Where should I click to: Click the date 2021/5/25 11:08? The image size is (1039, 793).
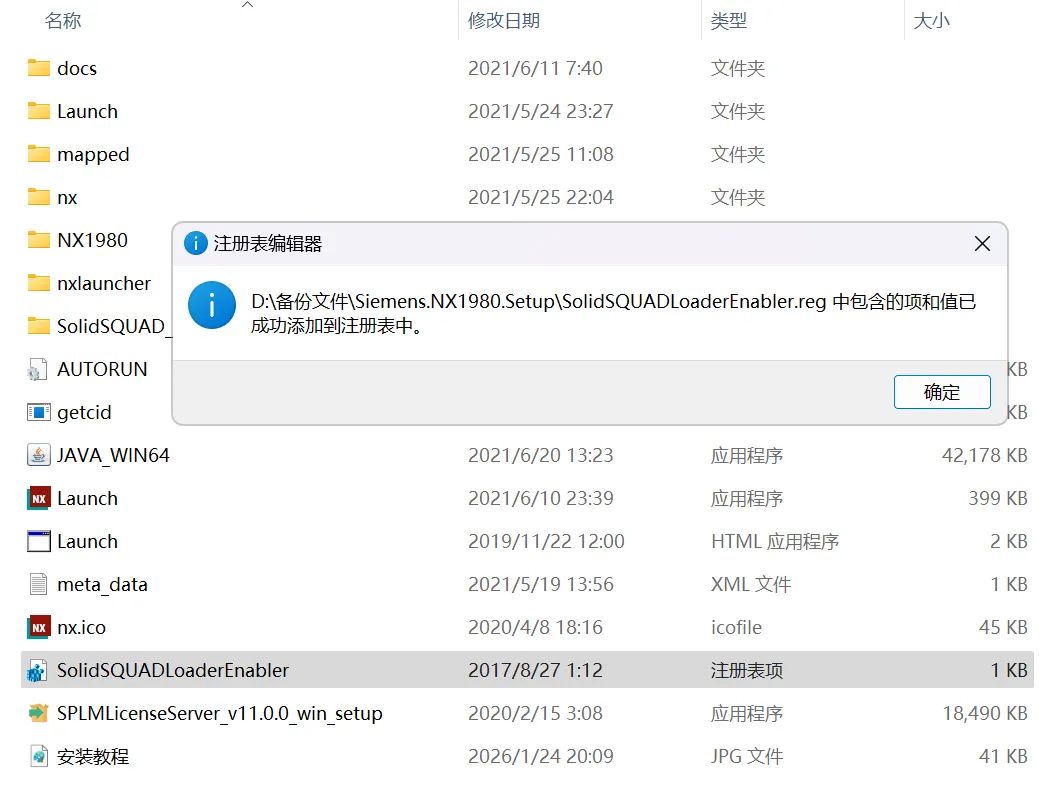541,154
